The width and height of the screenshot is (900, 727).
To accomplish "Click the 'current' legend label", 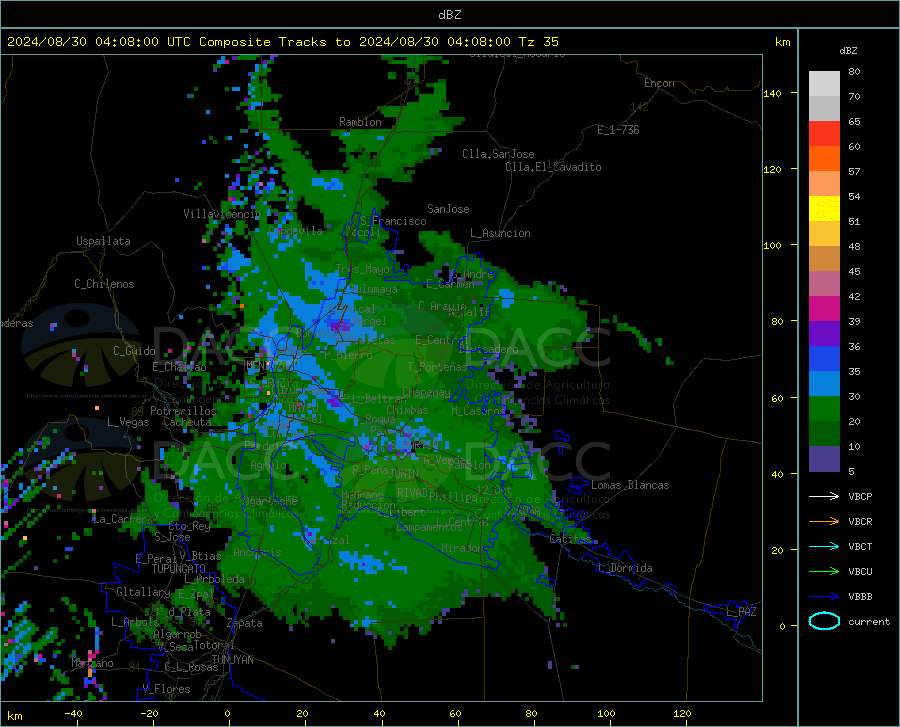I will [x=868, y=621].
